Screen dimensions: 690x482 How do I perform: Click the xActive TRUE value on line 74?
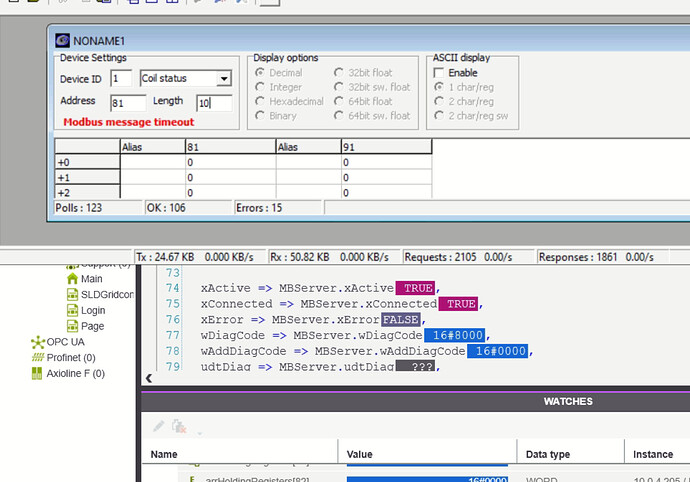pos(415,288)
